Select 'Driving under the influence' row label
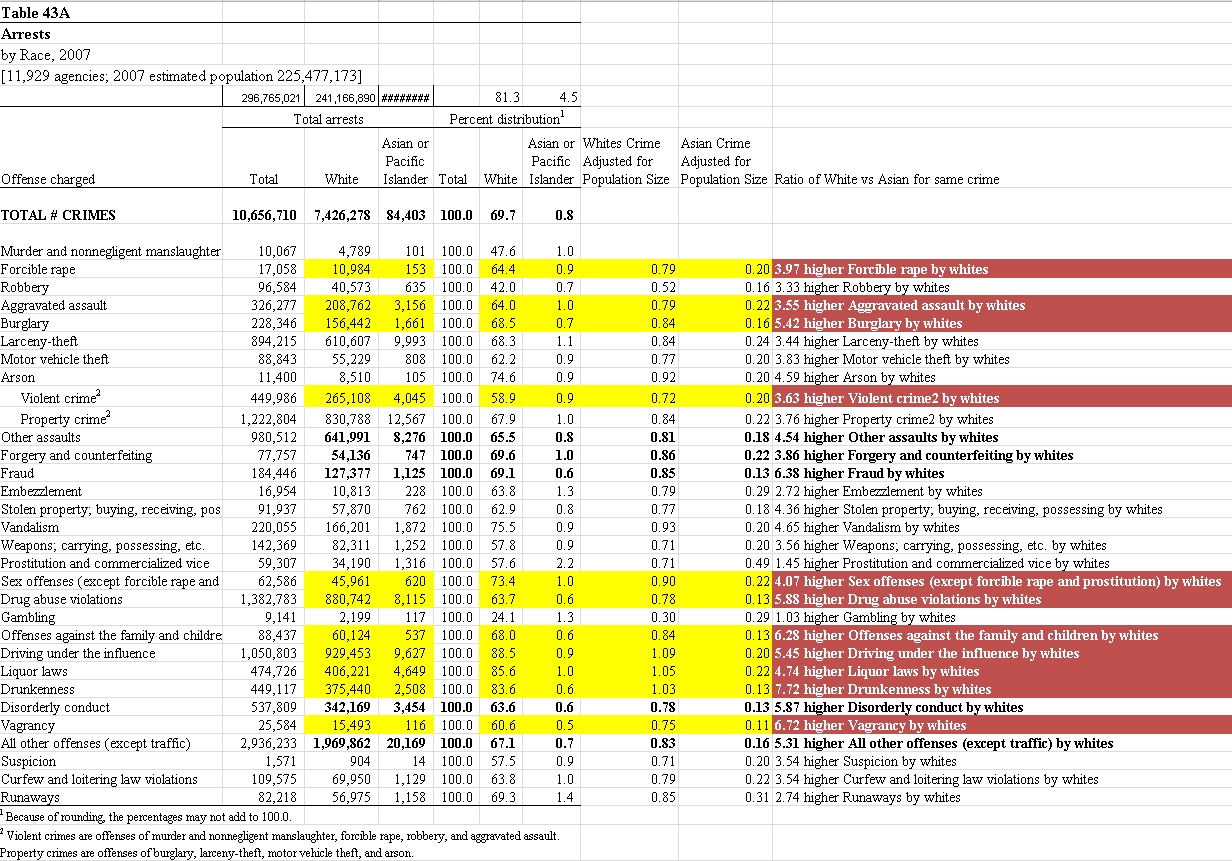 tap(79, 653)
